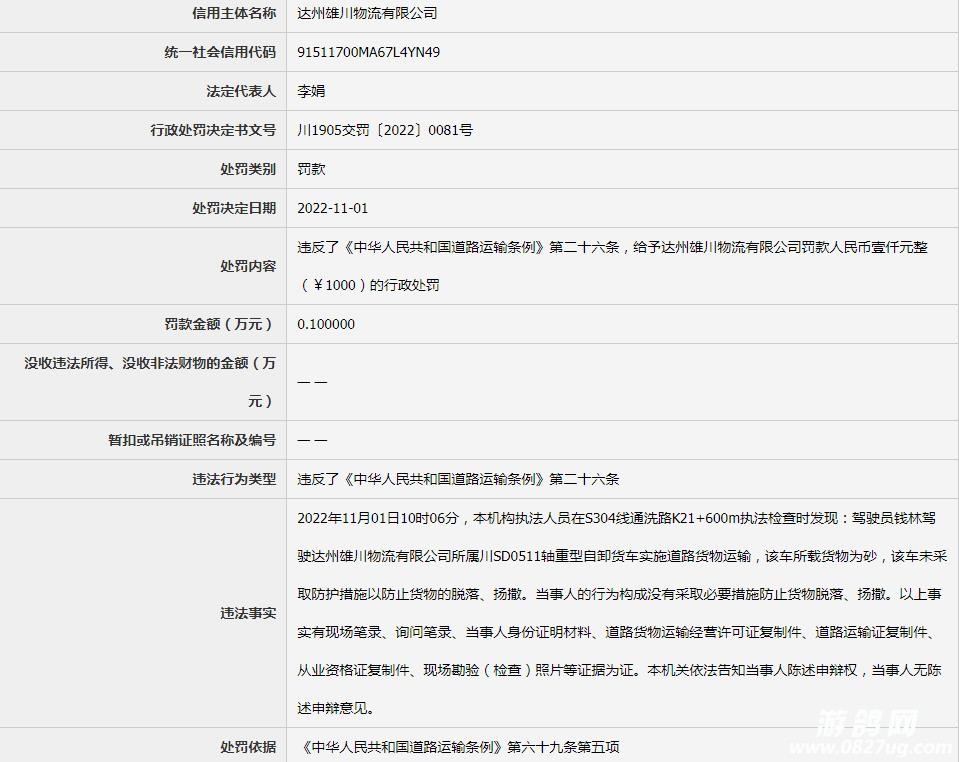The height and width of the screenshot is (762, 959).
Task: Click the 信用主体名称 row label
Action: (234, 13)
